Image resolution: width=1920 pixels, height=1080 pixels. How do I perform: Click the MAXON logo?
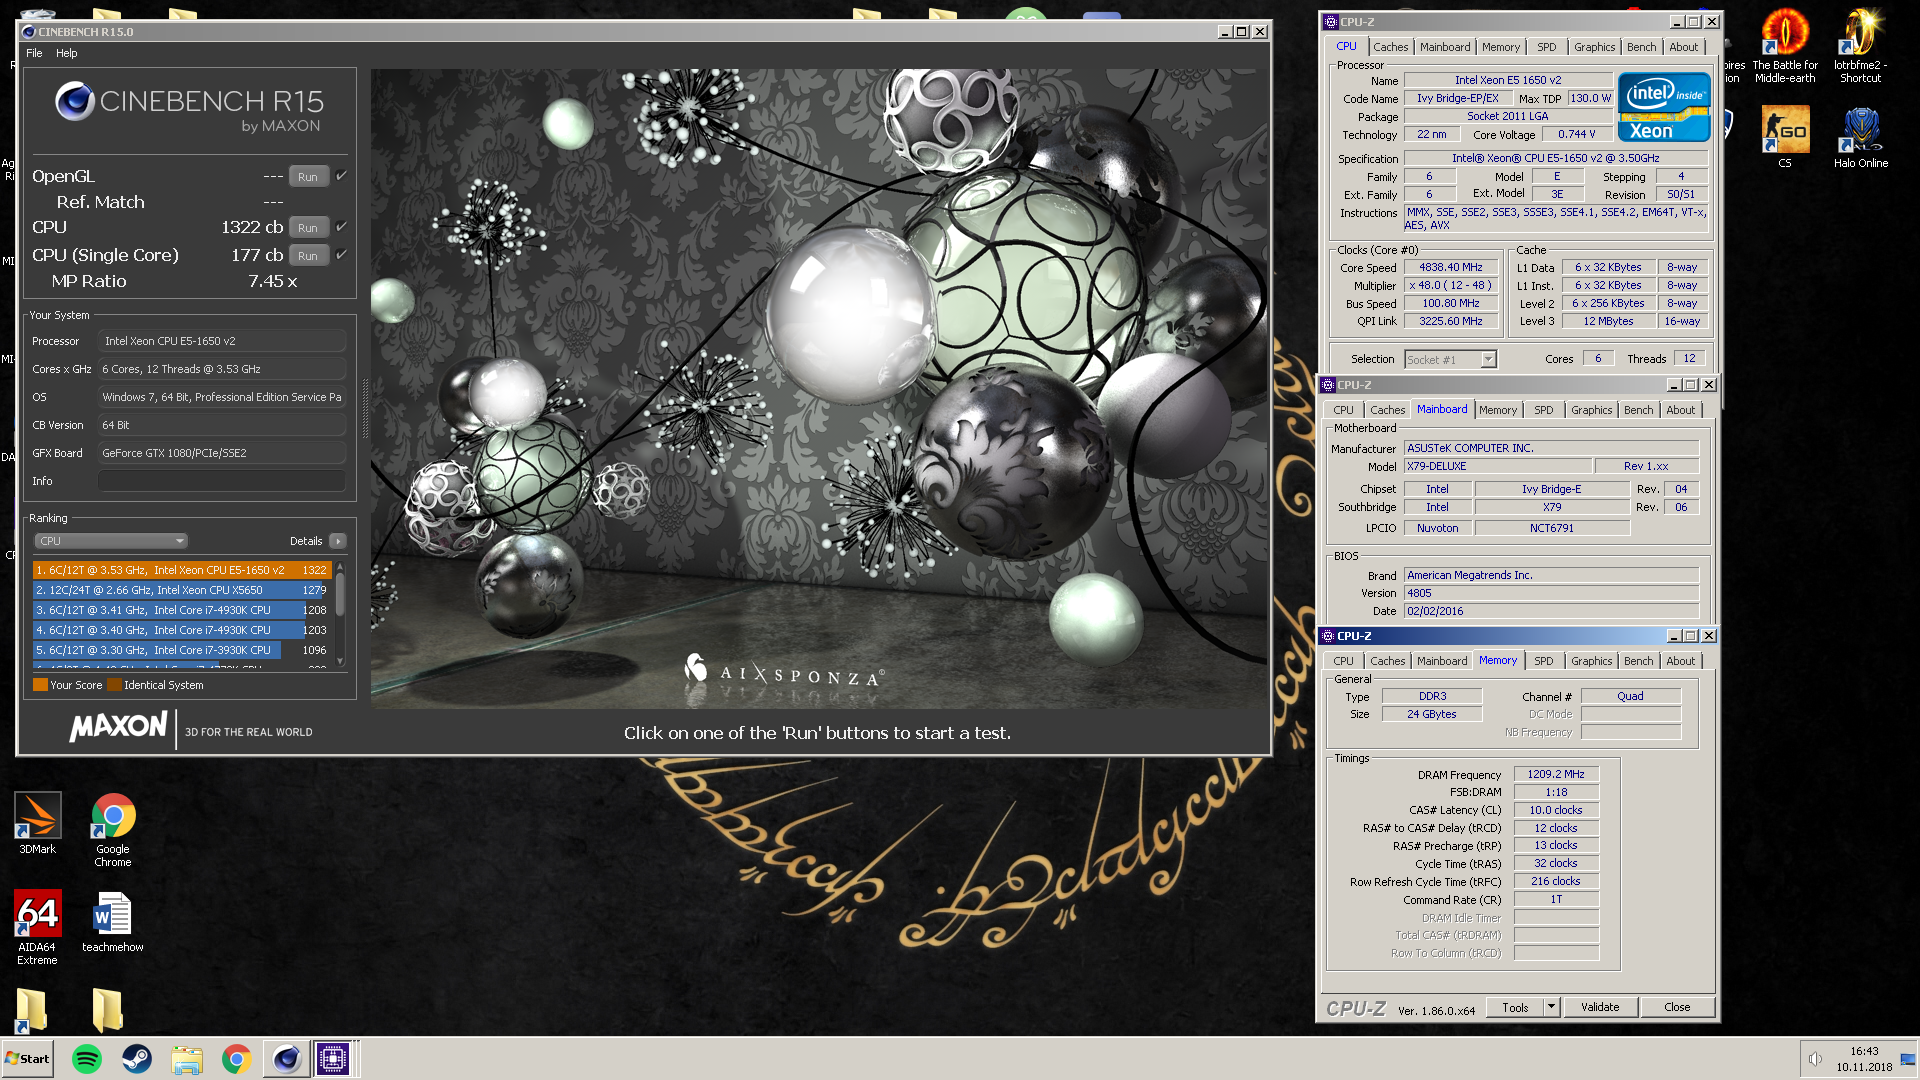click(118, 727)
